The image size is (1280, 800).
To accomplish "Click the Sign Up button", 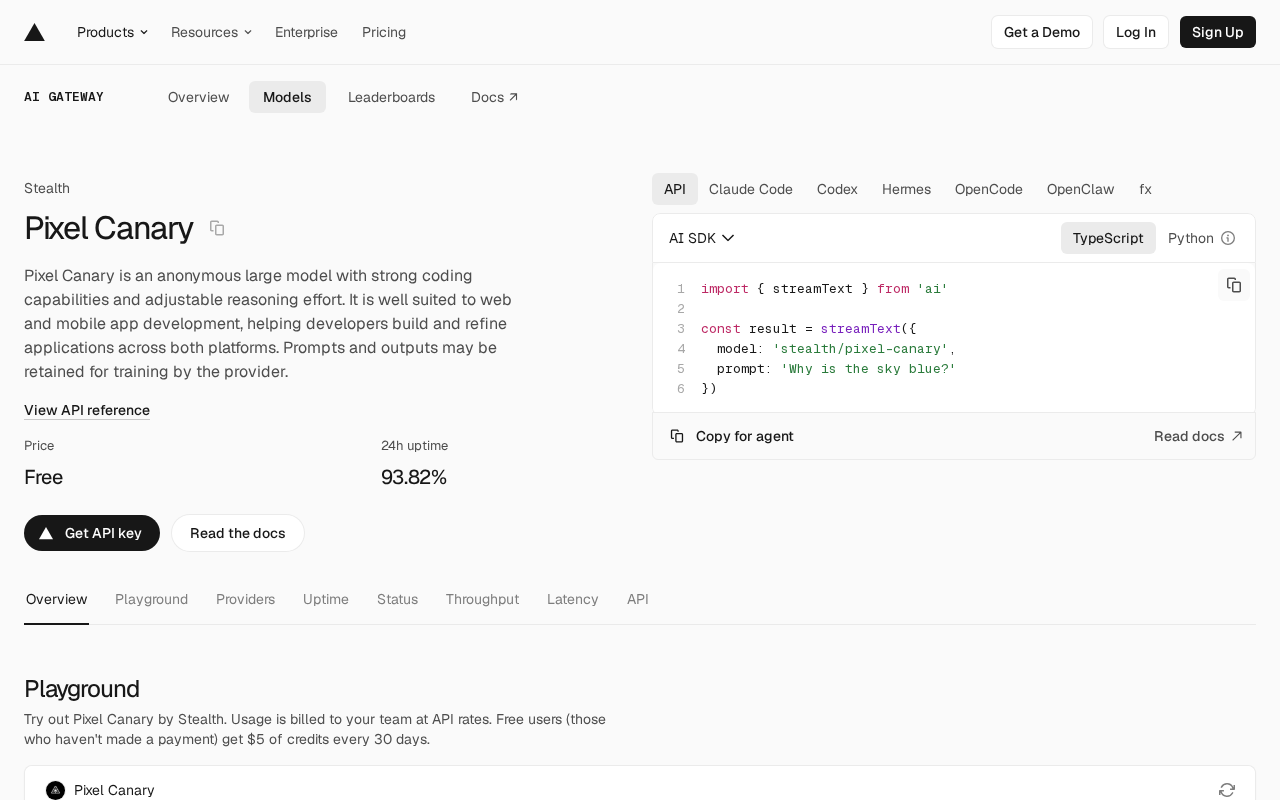I will (x=1218, y=32).
